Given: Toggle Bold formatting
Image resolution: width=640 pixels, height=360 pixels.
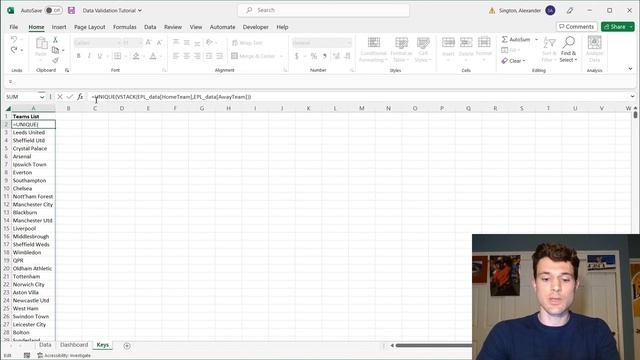Looking at the screenshot, I should (78, 56).
